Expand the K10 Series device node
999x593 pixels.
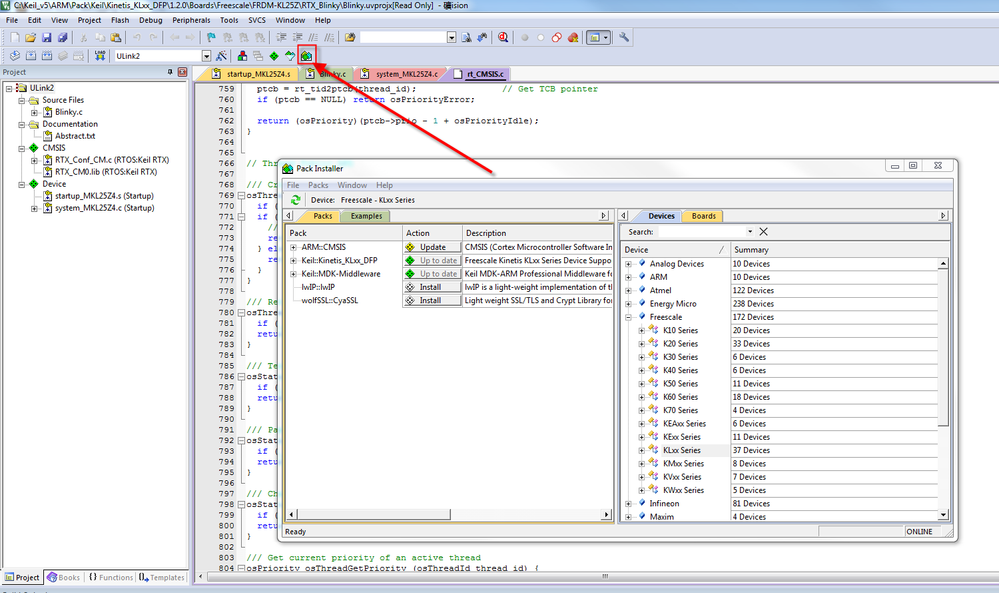[642, 331]
